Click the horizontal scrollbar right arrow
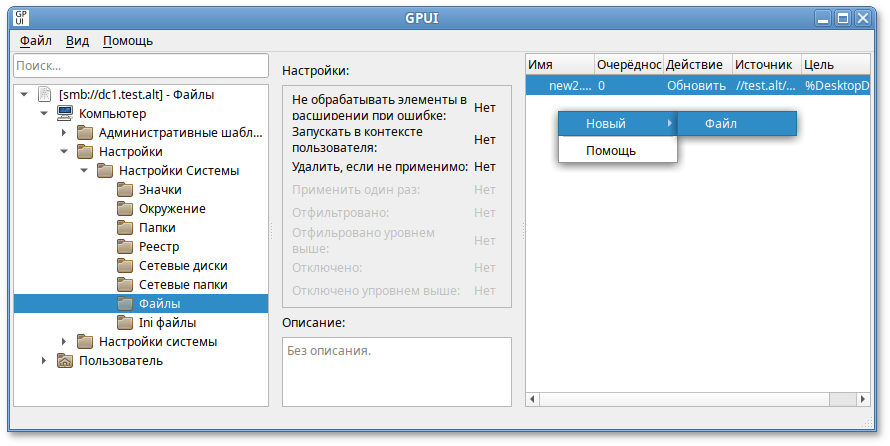 (x=863, y=399)
